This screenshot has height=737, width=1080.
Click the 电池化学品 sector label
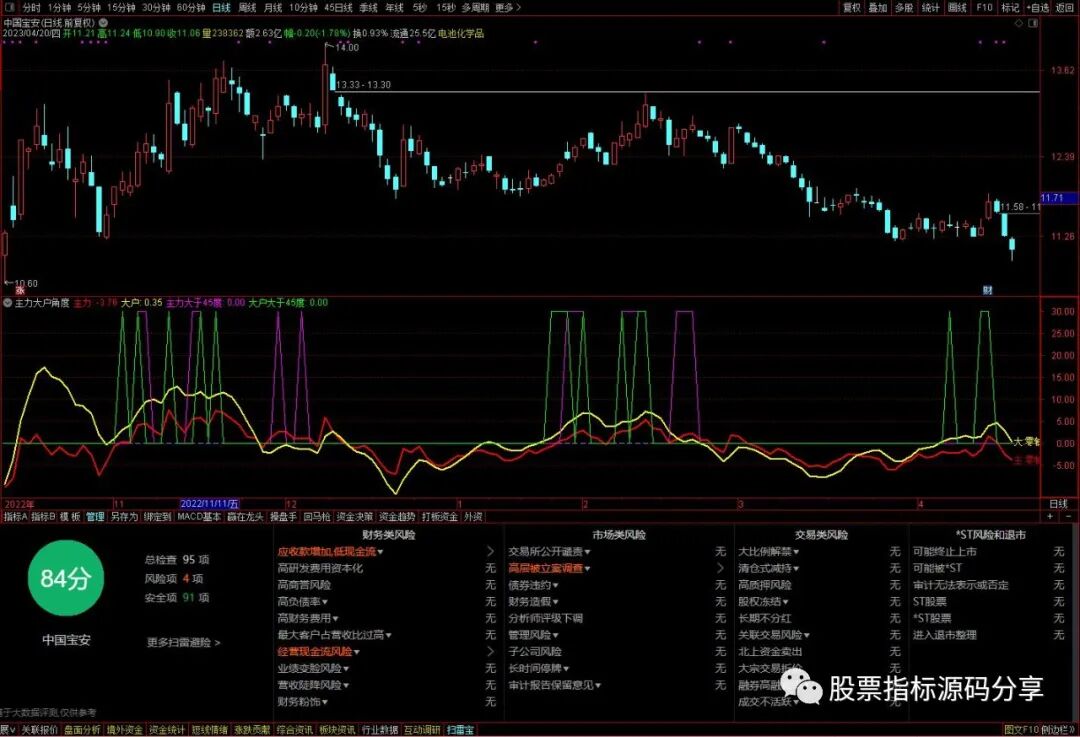click(x=460, y=33)
